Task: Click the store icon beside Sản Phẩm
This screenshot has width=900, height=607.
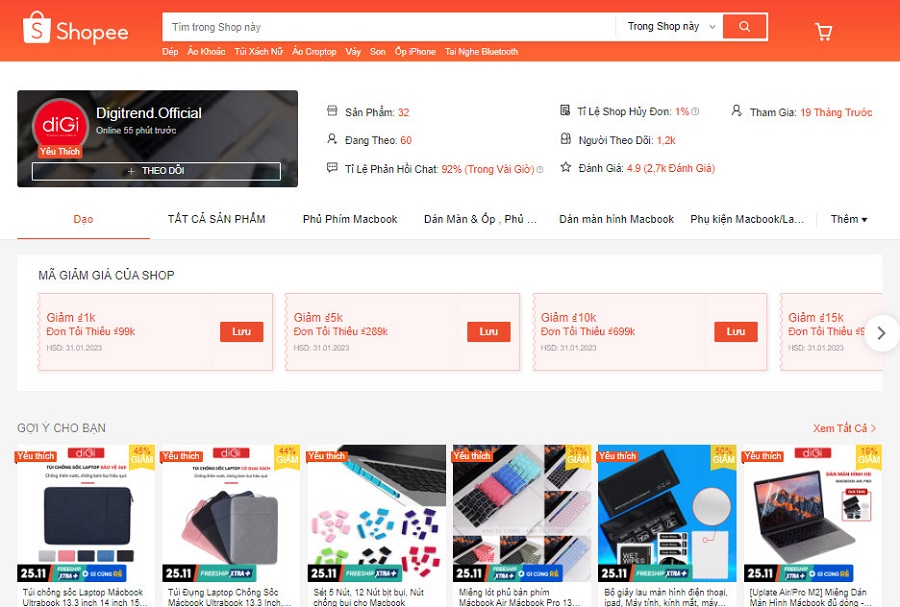Action: [x=332, y=110]
